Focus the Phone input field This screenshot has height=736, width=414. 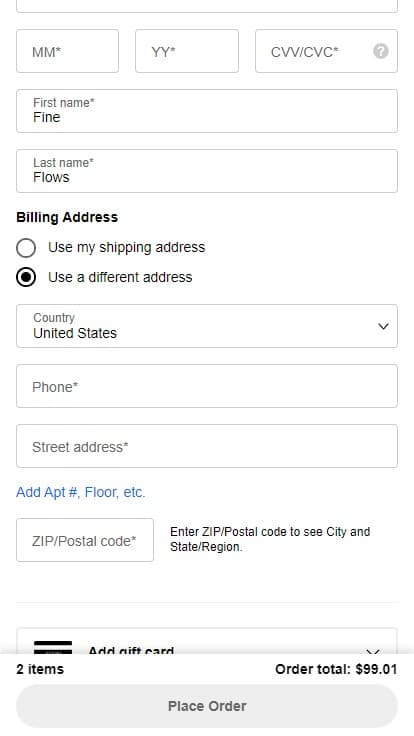207,386
